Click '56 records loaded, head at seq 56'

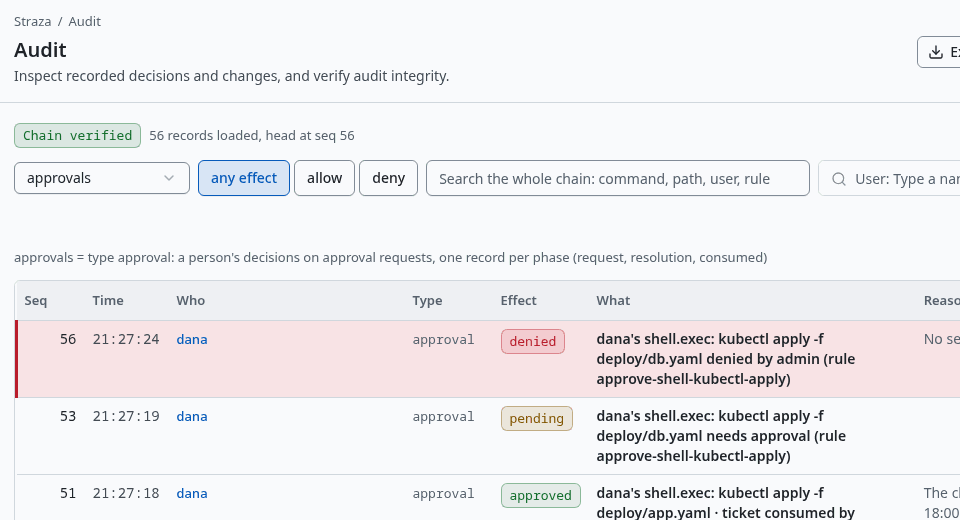click(x=252, y=135)
